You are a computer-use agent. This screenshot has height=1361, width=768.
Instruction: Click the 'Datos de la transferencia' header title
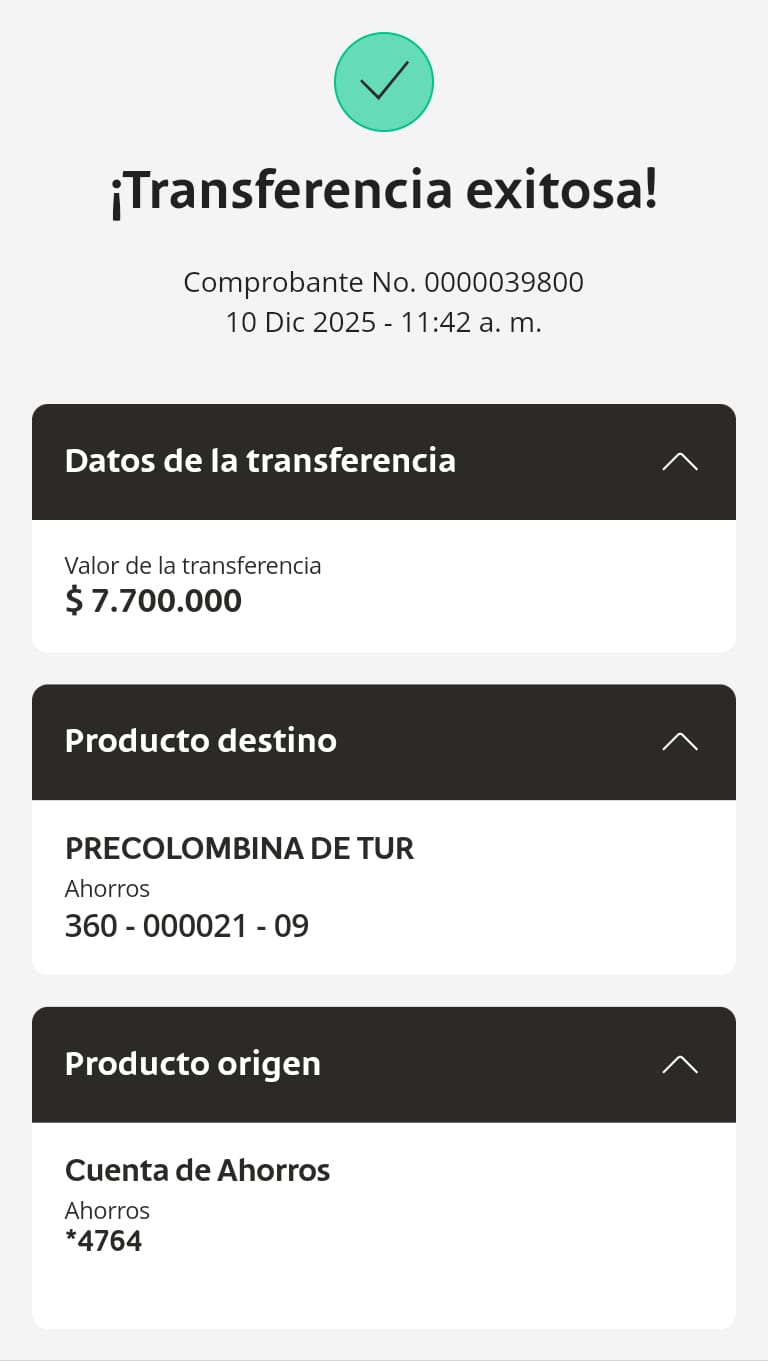260,461
